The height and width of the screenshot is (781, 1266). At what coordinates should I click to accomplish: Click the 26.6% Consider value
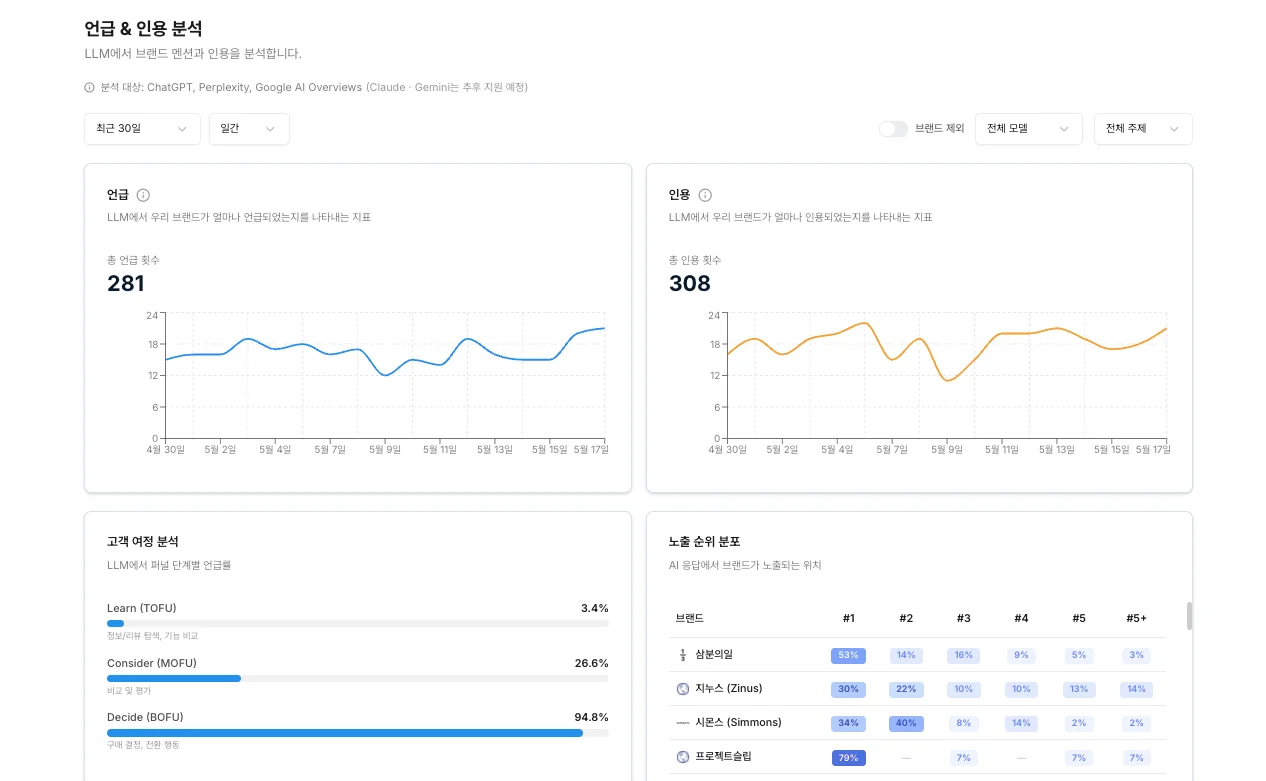pos(592,663)
